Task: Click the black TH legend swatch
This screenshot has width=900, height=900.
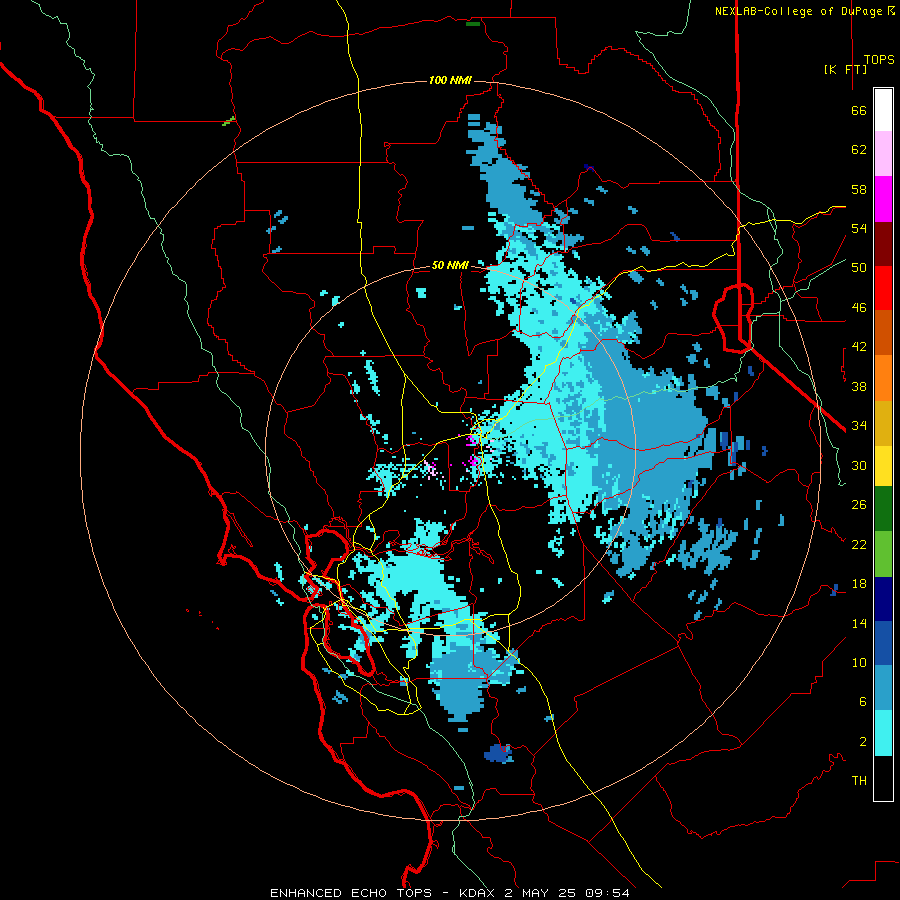Action: 883,778
